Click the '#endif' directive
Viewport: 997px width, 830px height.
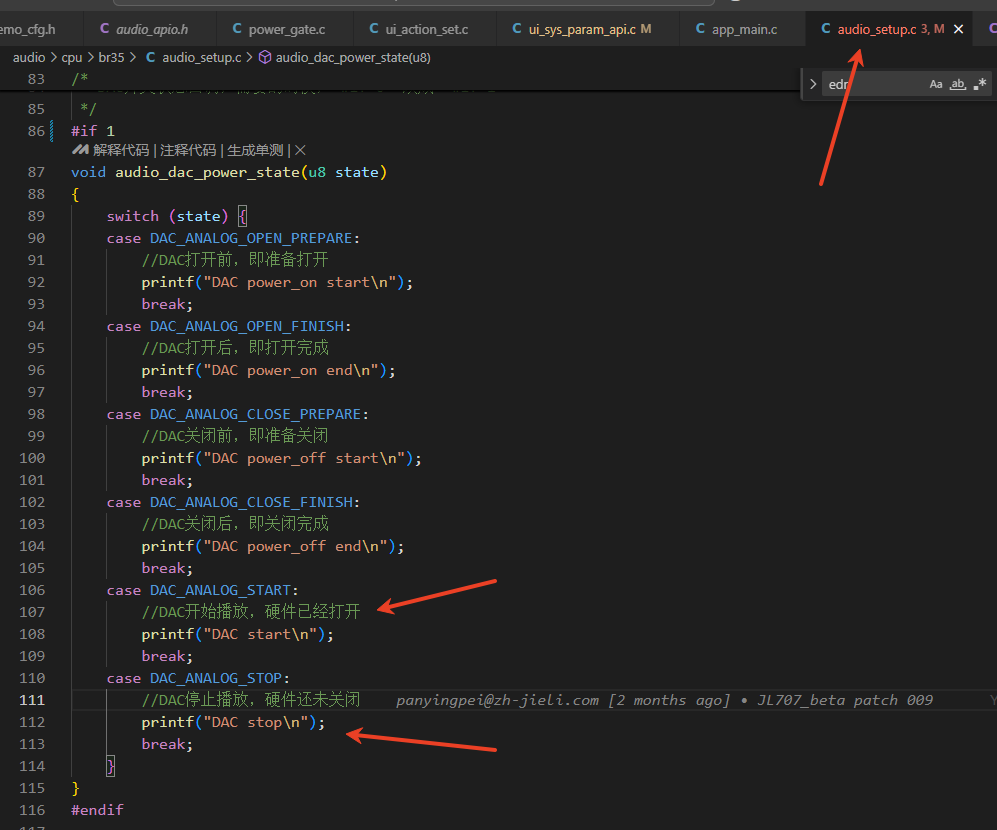coord(97,810)
